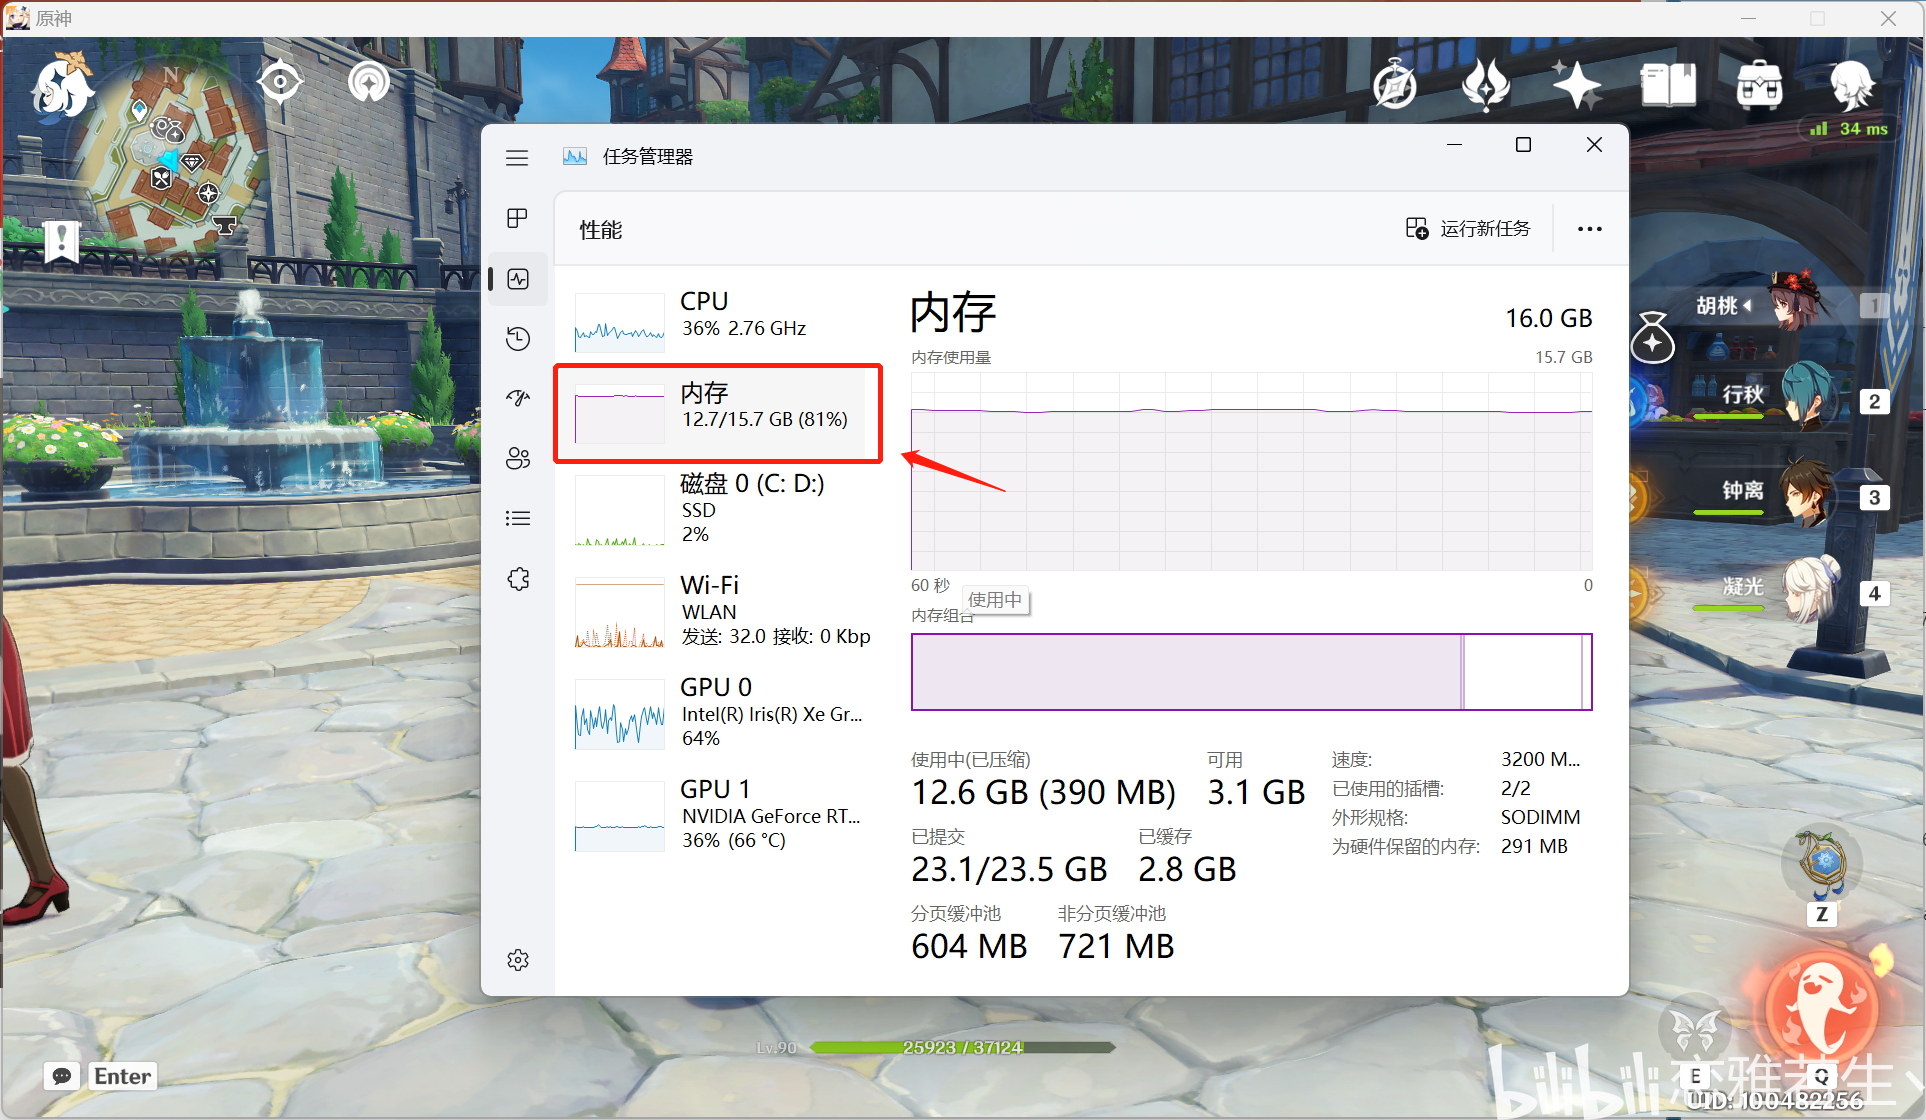Viewport: 1926px width, 1120px height.
Task: Click the character health bar
Action: tap(963, 1047)
